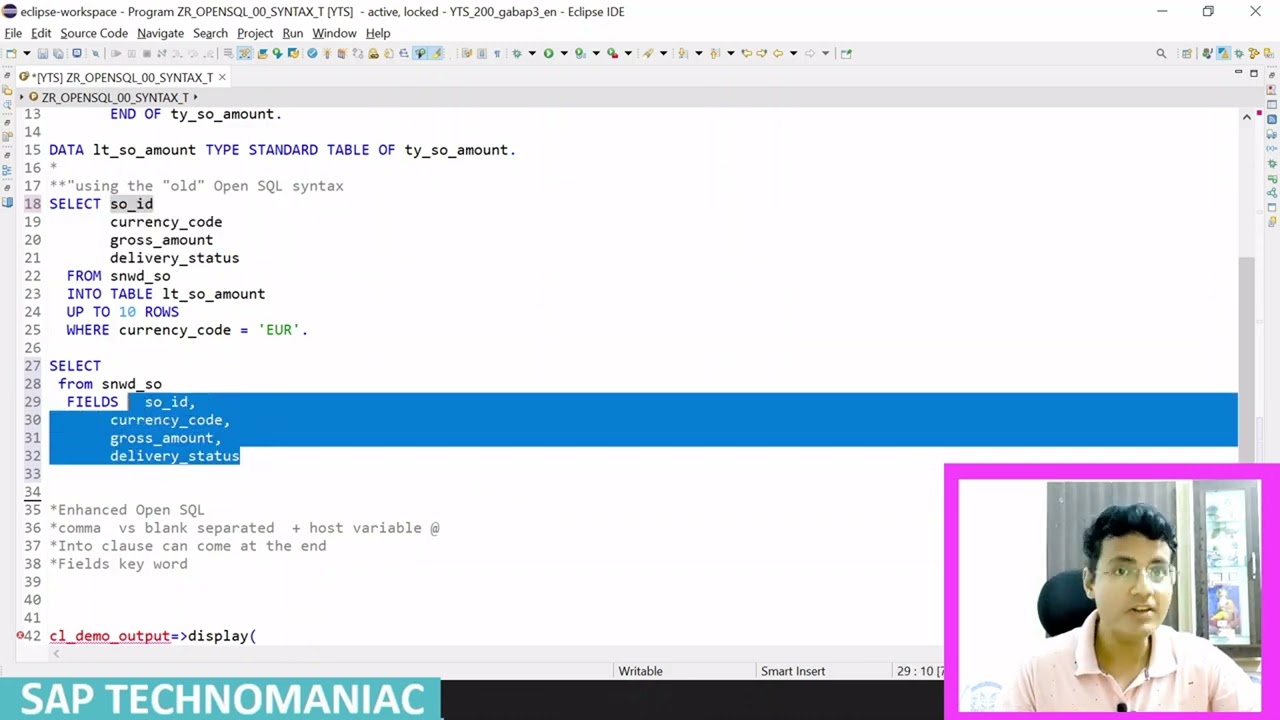Expand the breadcrumb arrow after ZR_OPENSQL_00_SYNTAX_T
Viewport: 1280px width, 720px height.
click(195, 97)
